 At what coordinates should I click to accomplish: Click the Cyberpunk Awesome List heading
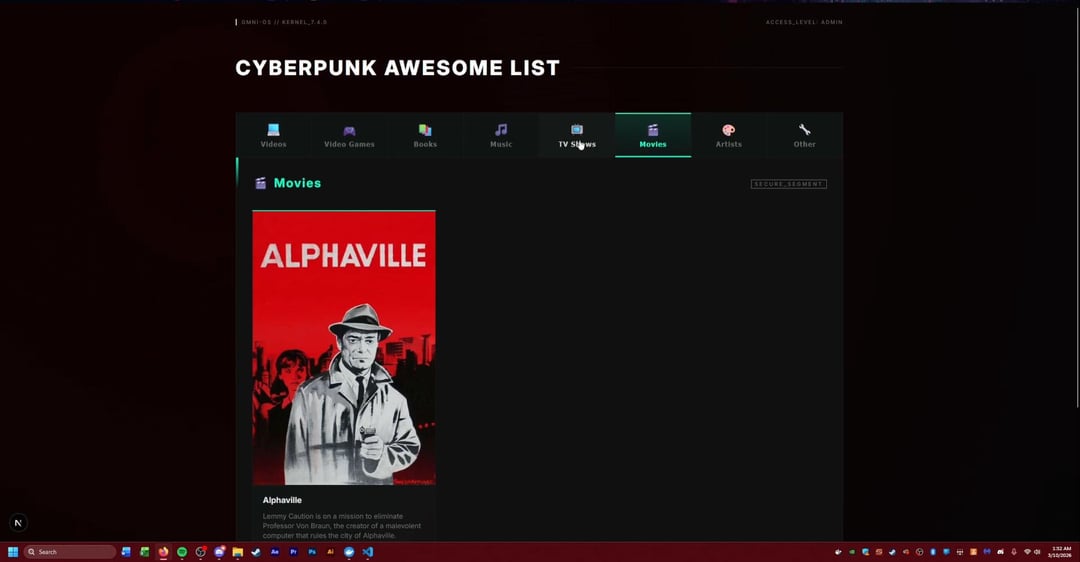397,68
